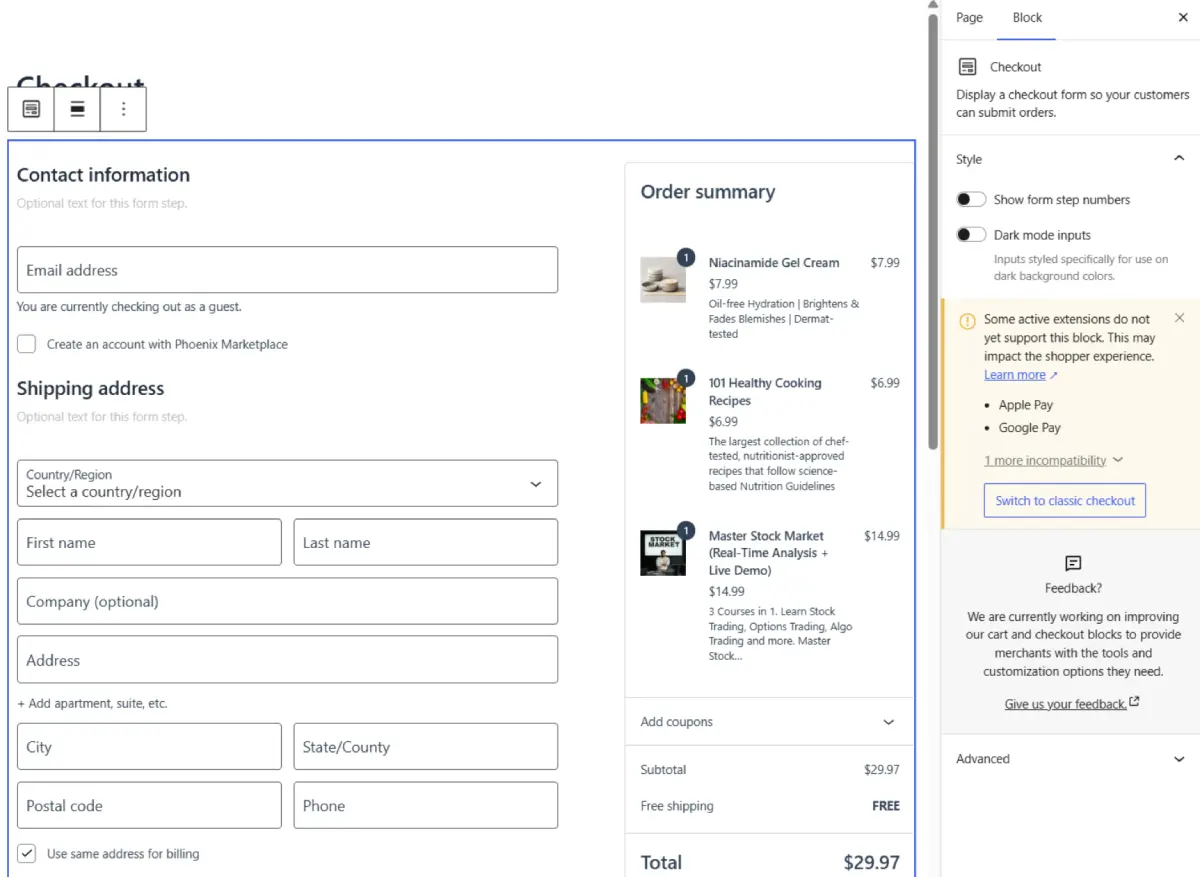Open the block options three-dot menu

pyautogui.click(x=124, y=109)
